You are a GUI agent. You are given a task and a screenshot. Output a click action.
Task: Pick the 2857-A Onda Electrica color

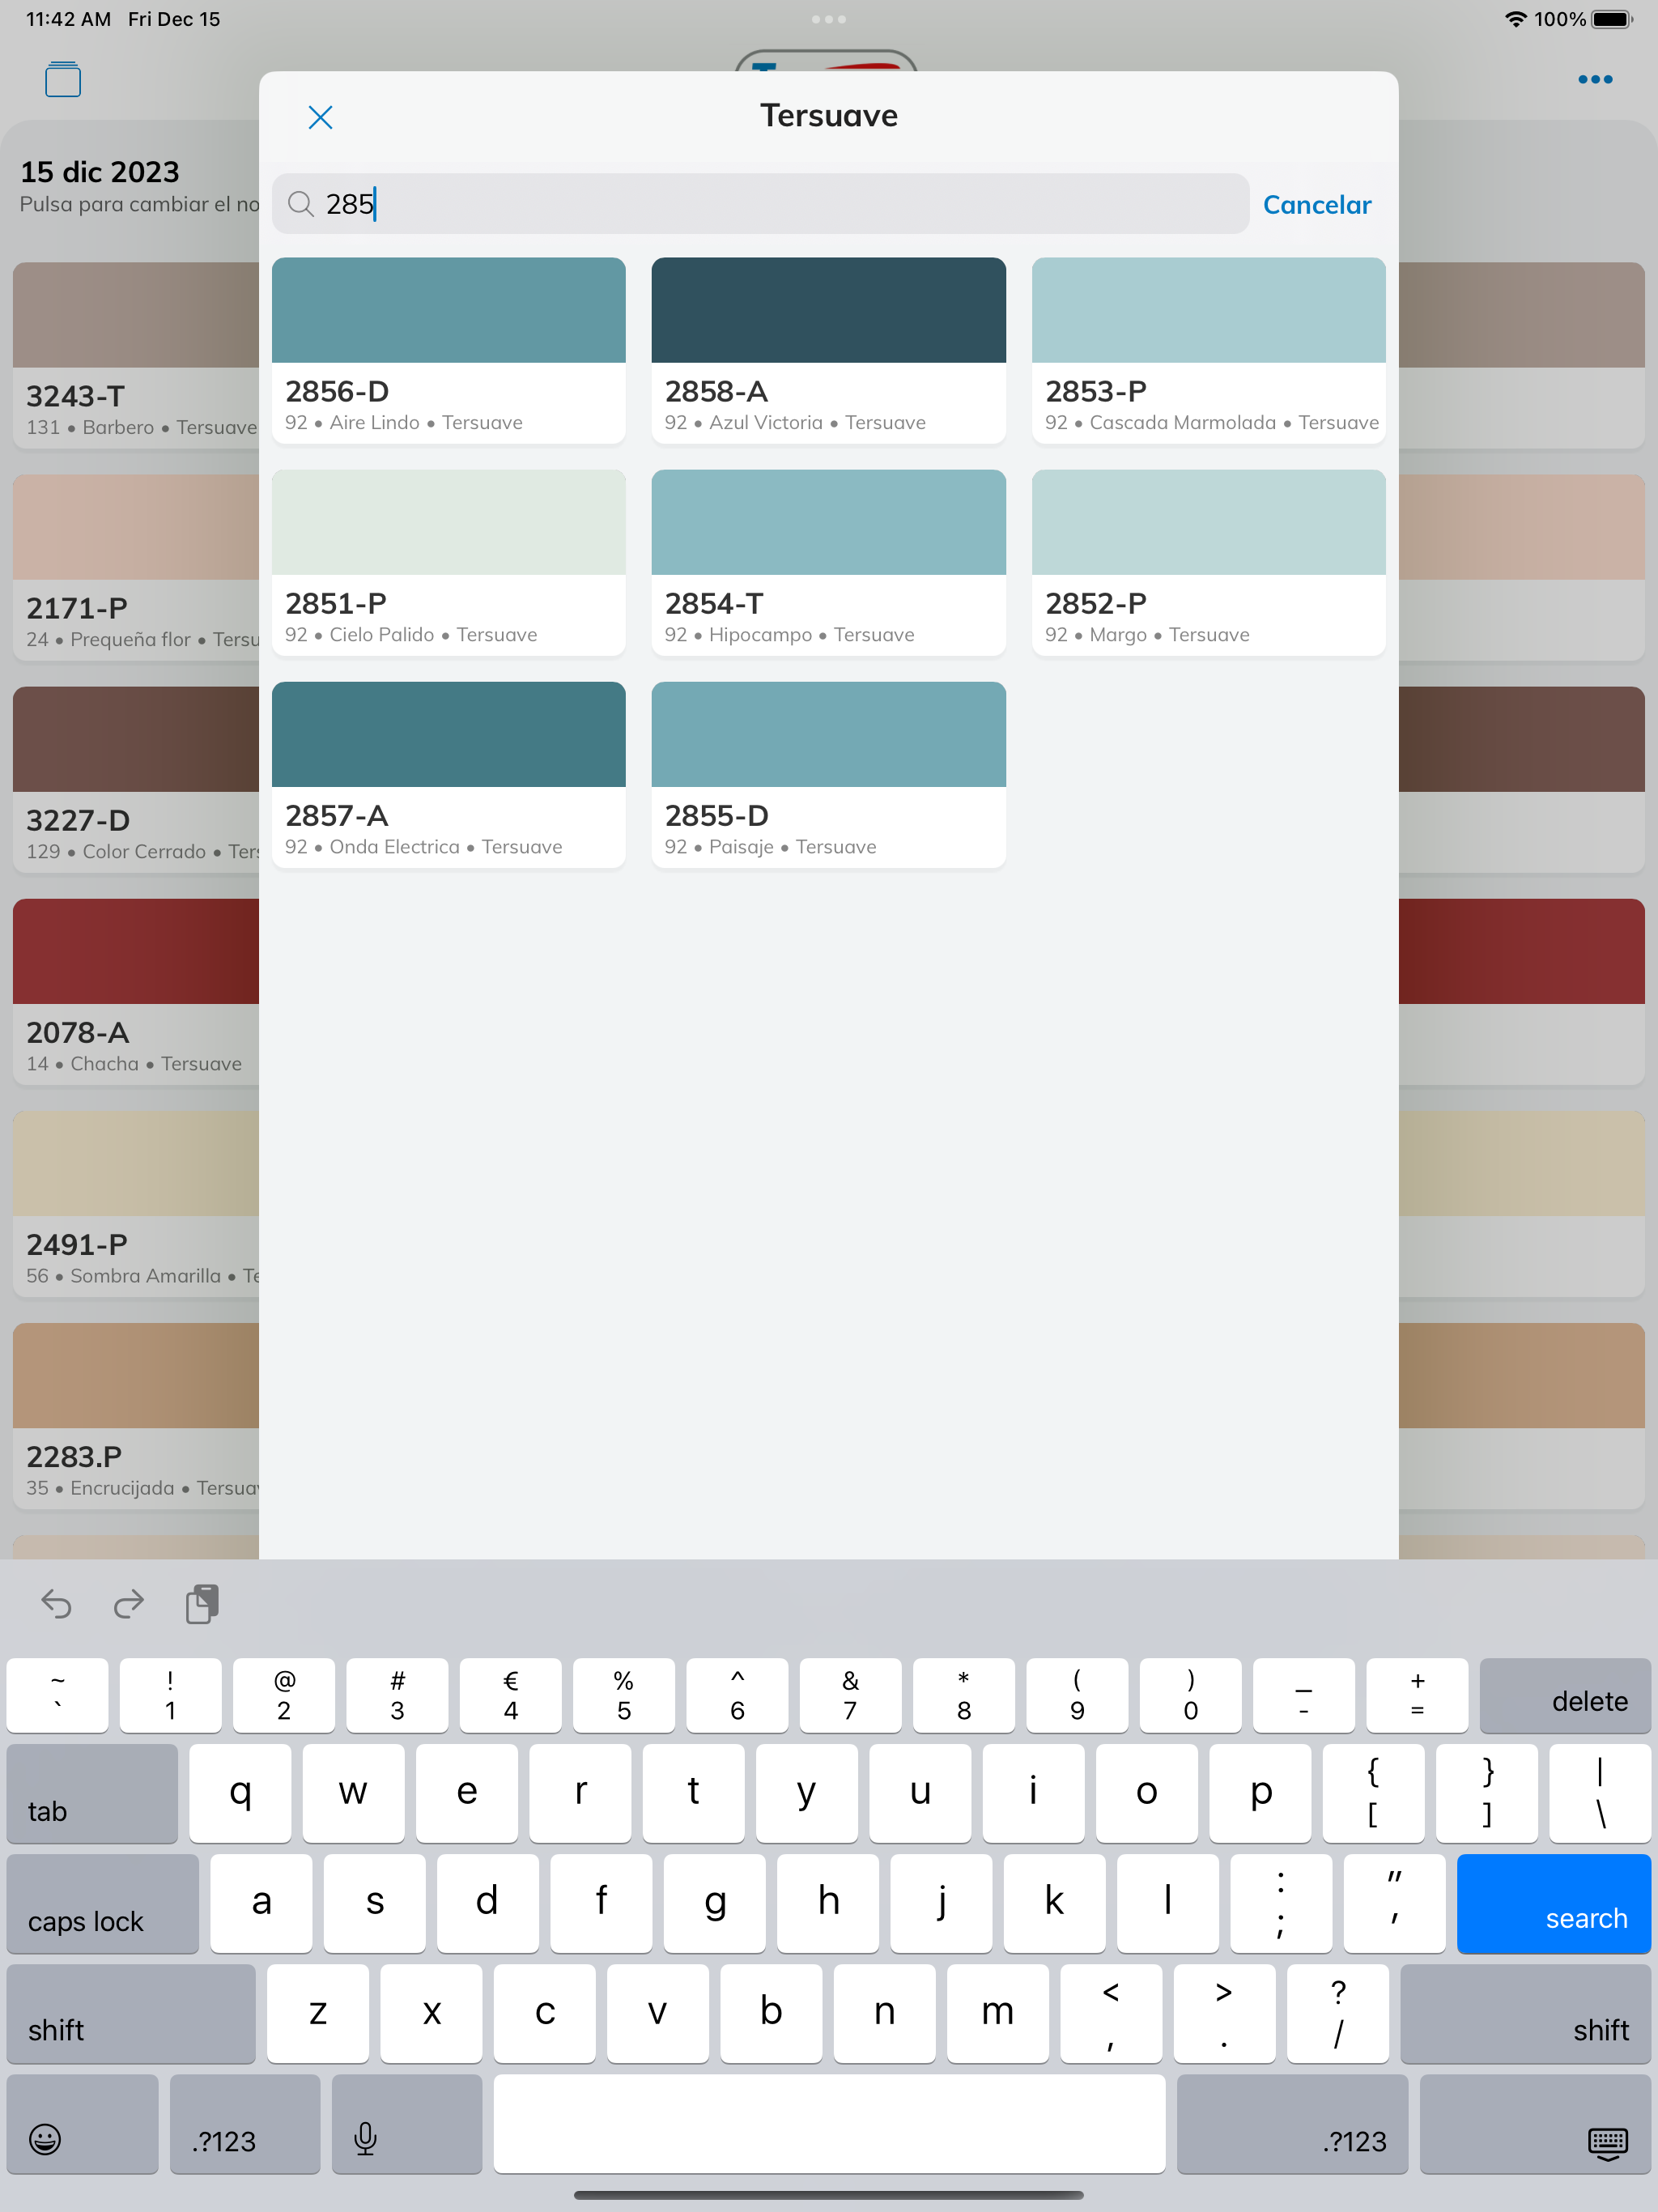[448, 774]
